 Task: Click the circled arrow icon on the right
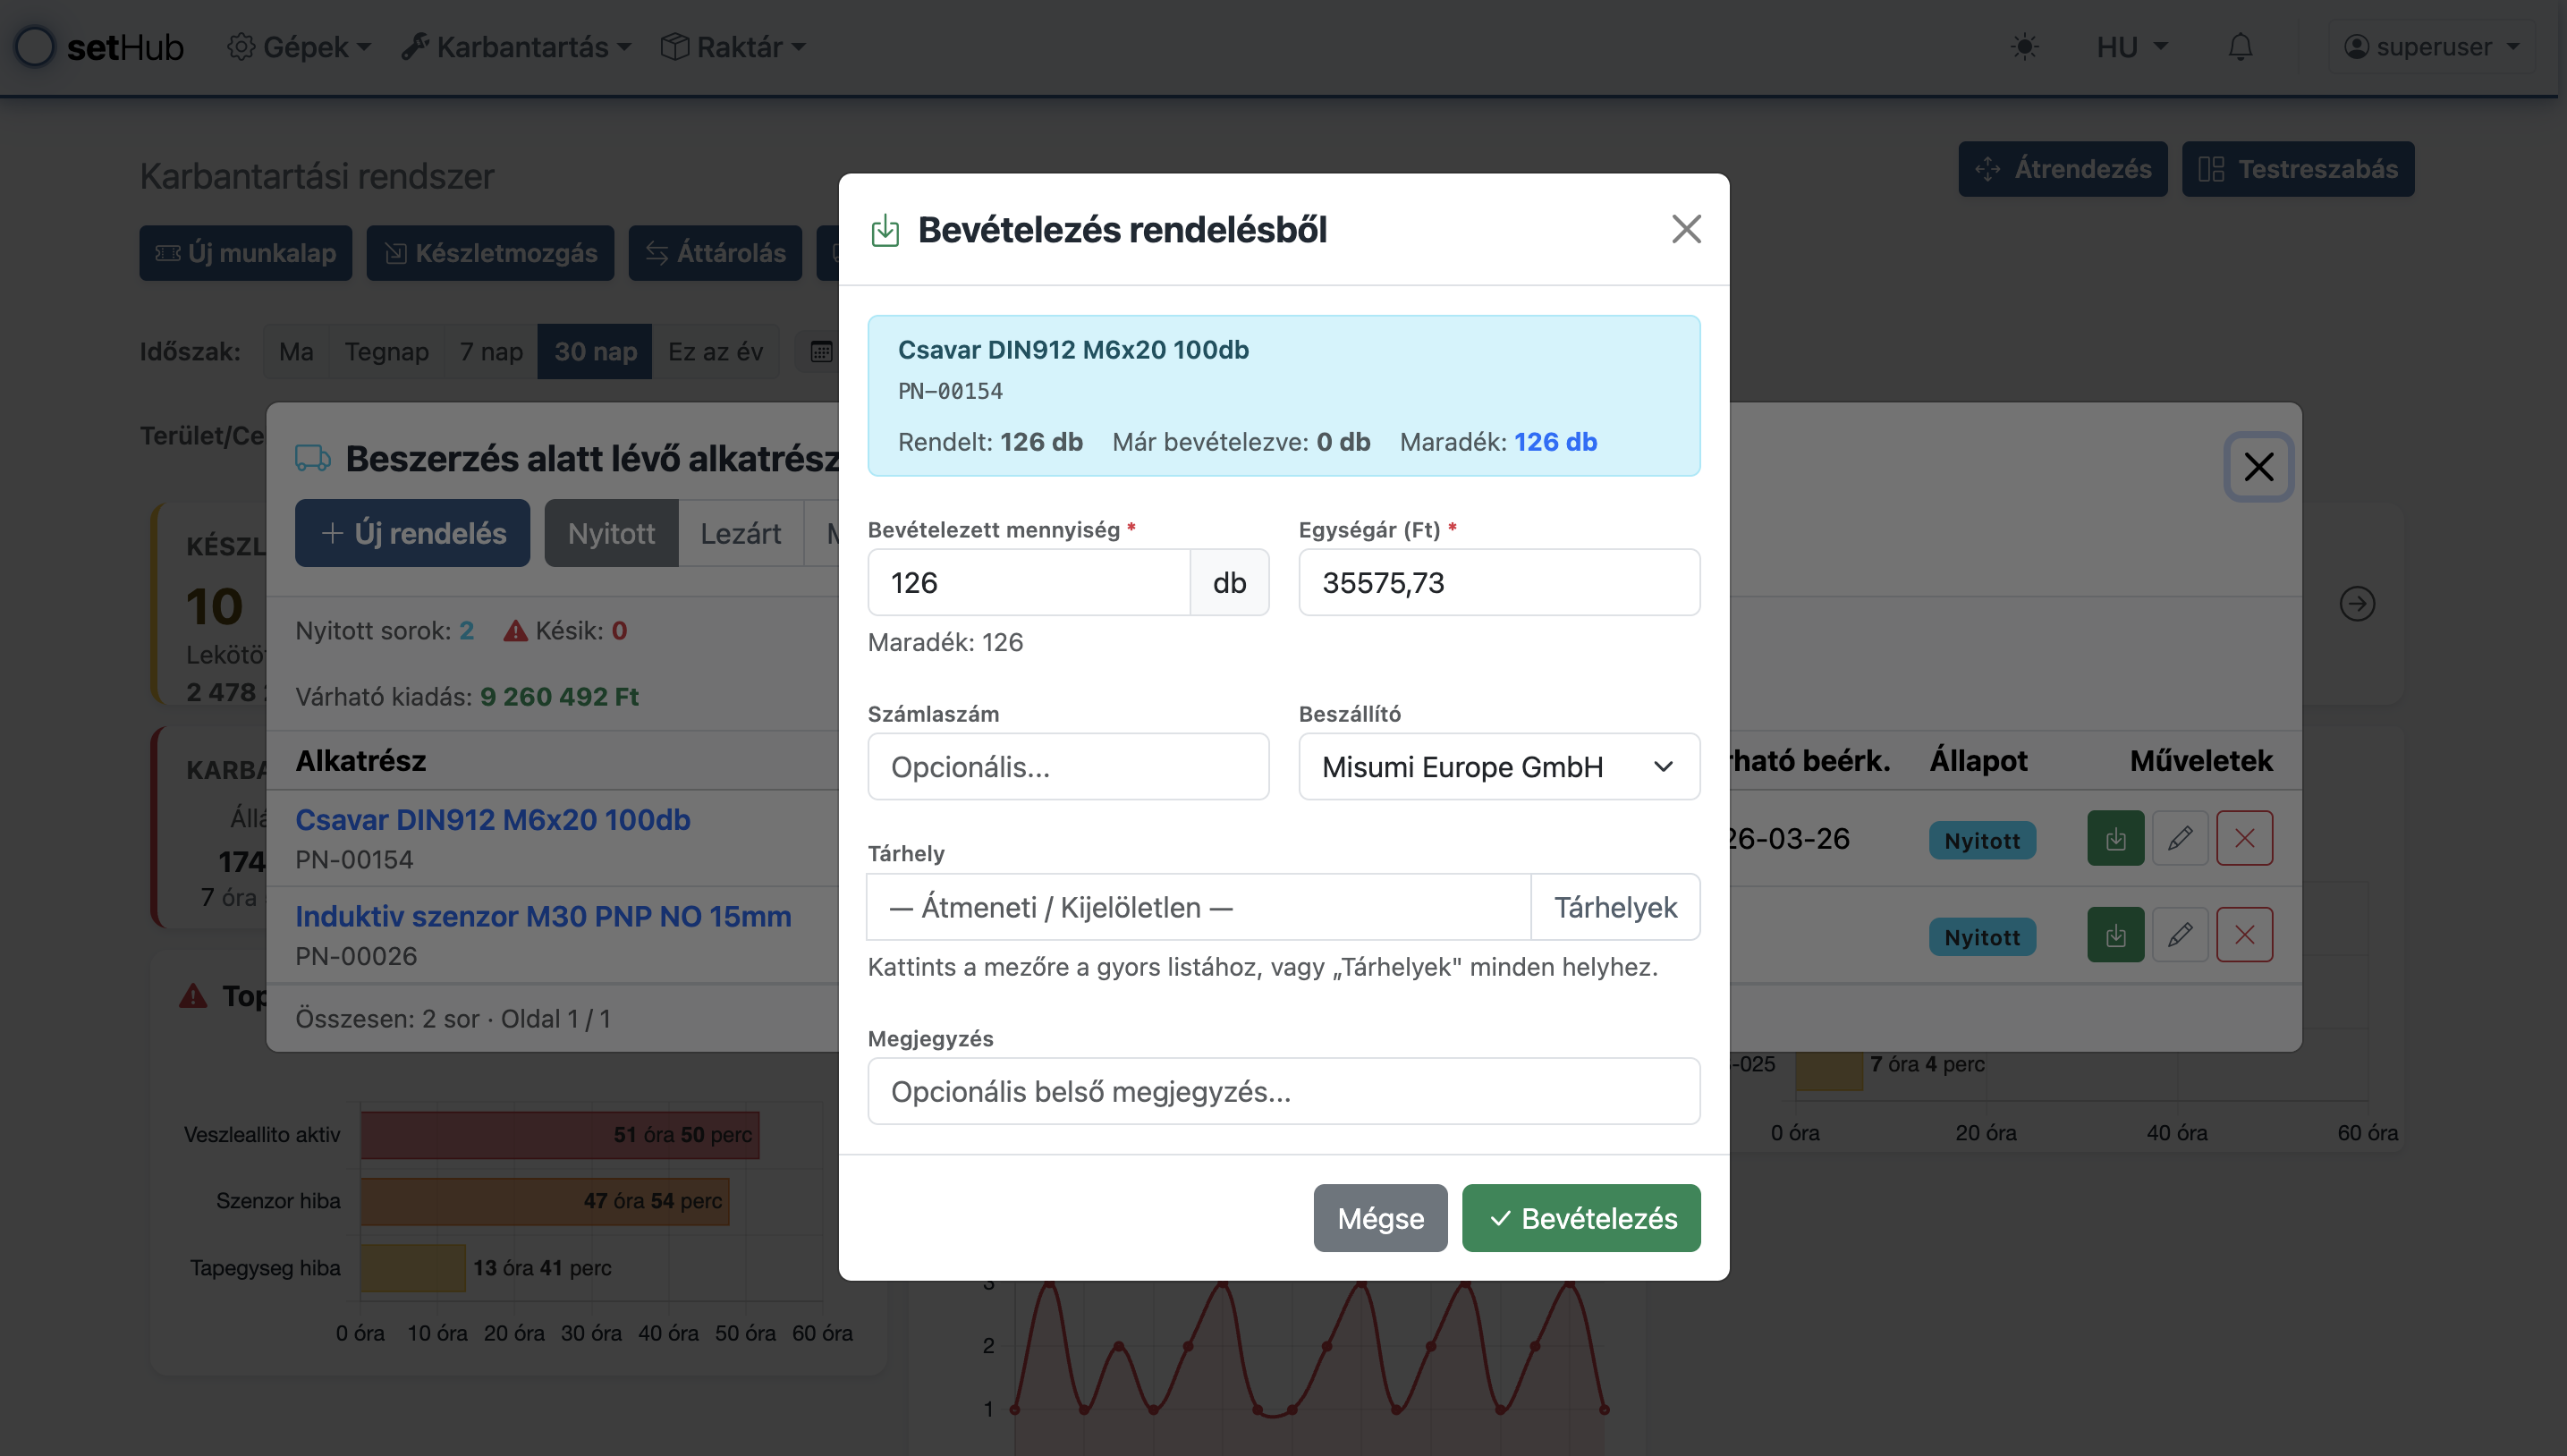[2357, 604]
